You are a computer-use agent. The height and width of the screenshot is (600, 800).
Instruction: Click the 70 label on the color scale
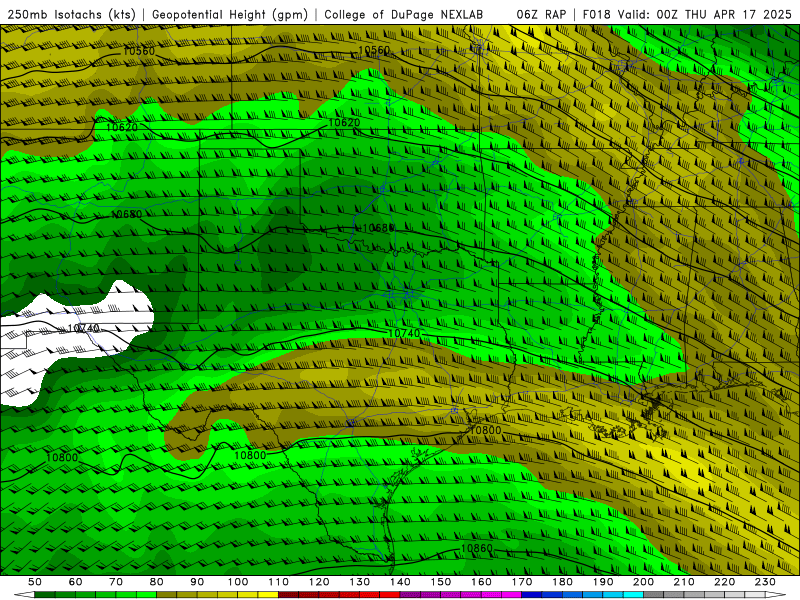[116, 582]
